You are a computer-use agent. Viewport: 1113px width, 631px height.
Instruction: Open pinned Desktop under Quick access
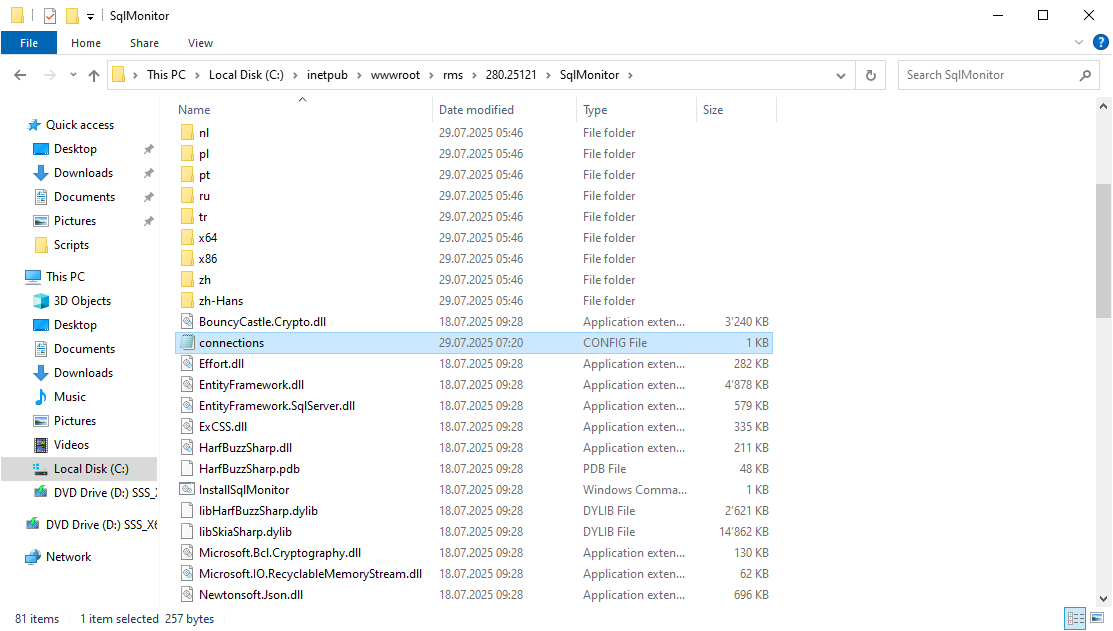coord(75,149)
